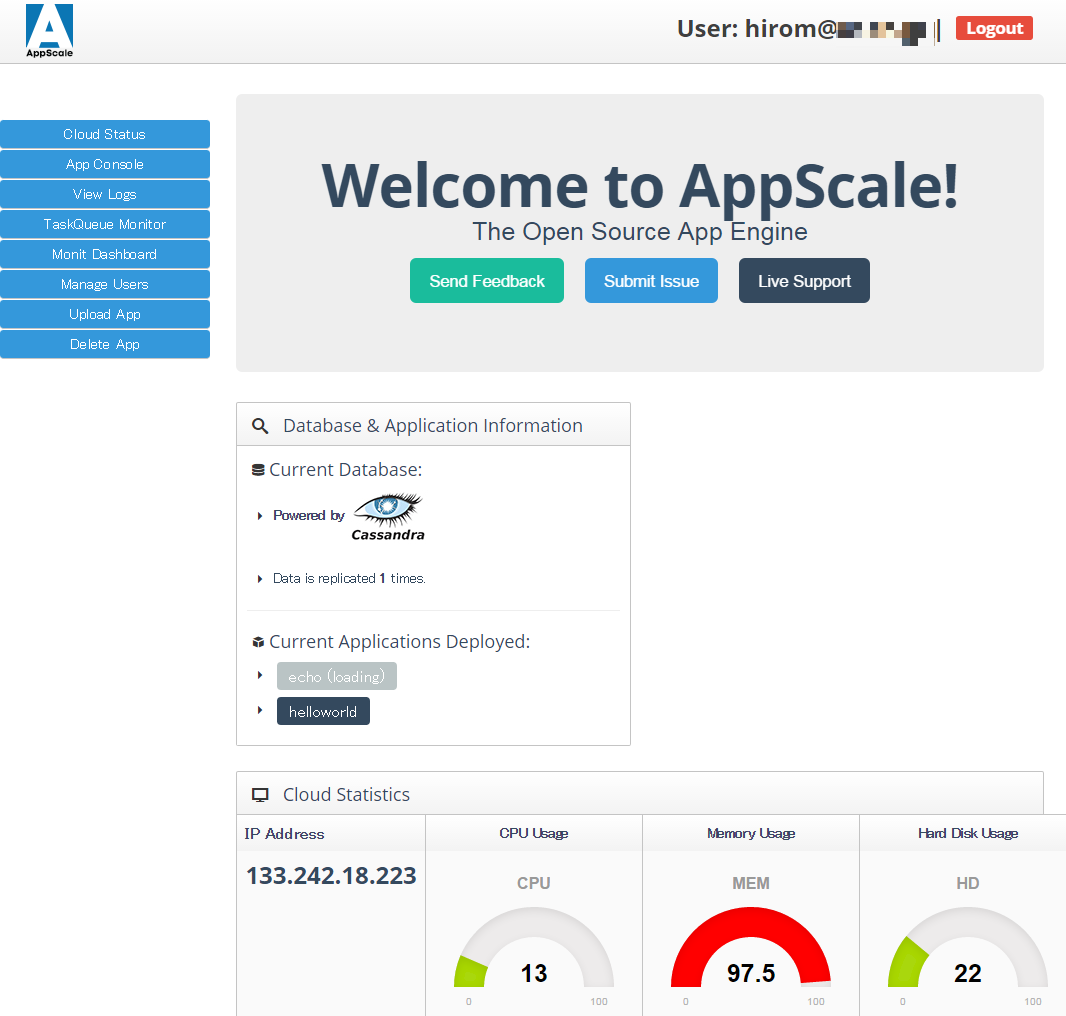1066x1016 pixels.
Task: Click Send Feedback button
Action: click(487, 280)
